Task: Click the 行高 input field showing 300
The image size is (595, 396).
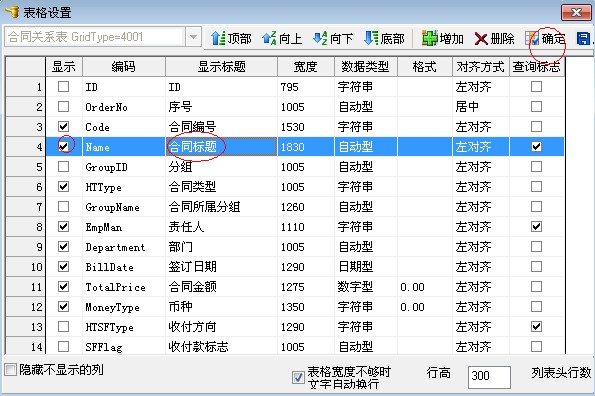Action: click(x=489, y=377)
